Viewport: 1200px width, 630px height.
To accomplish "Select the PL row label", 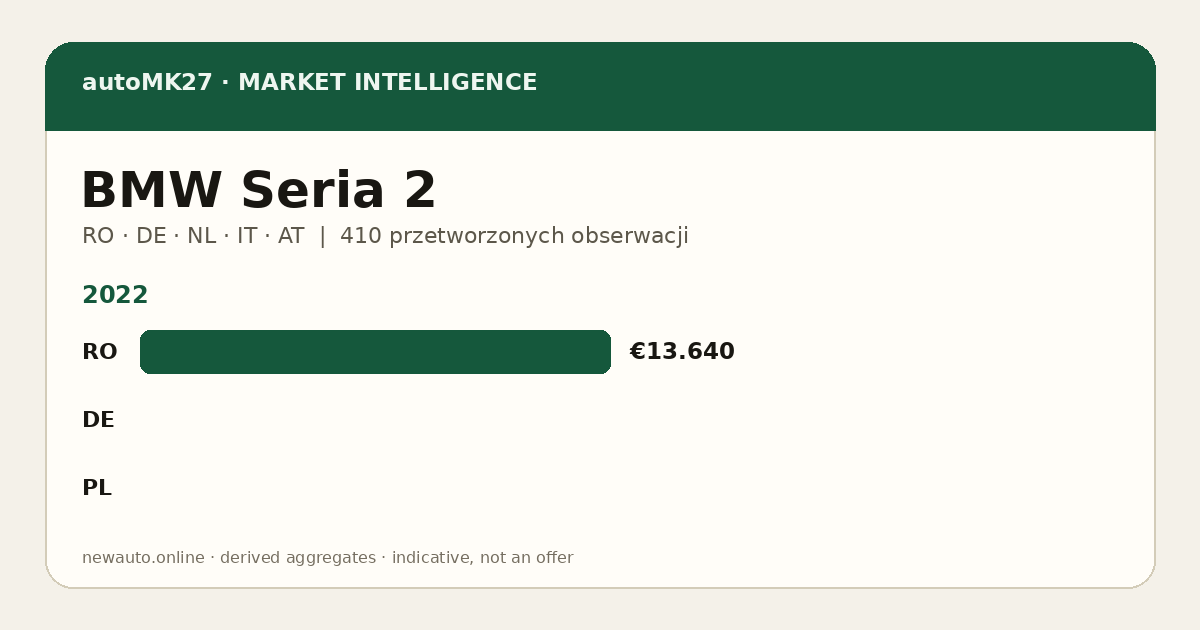I will 96,488.
